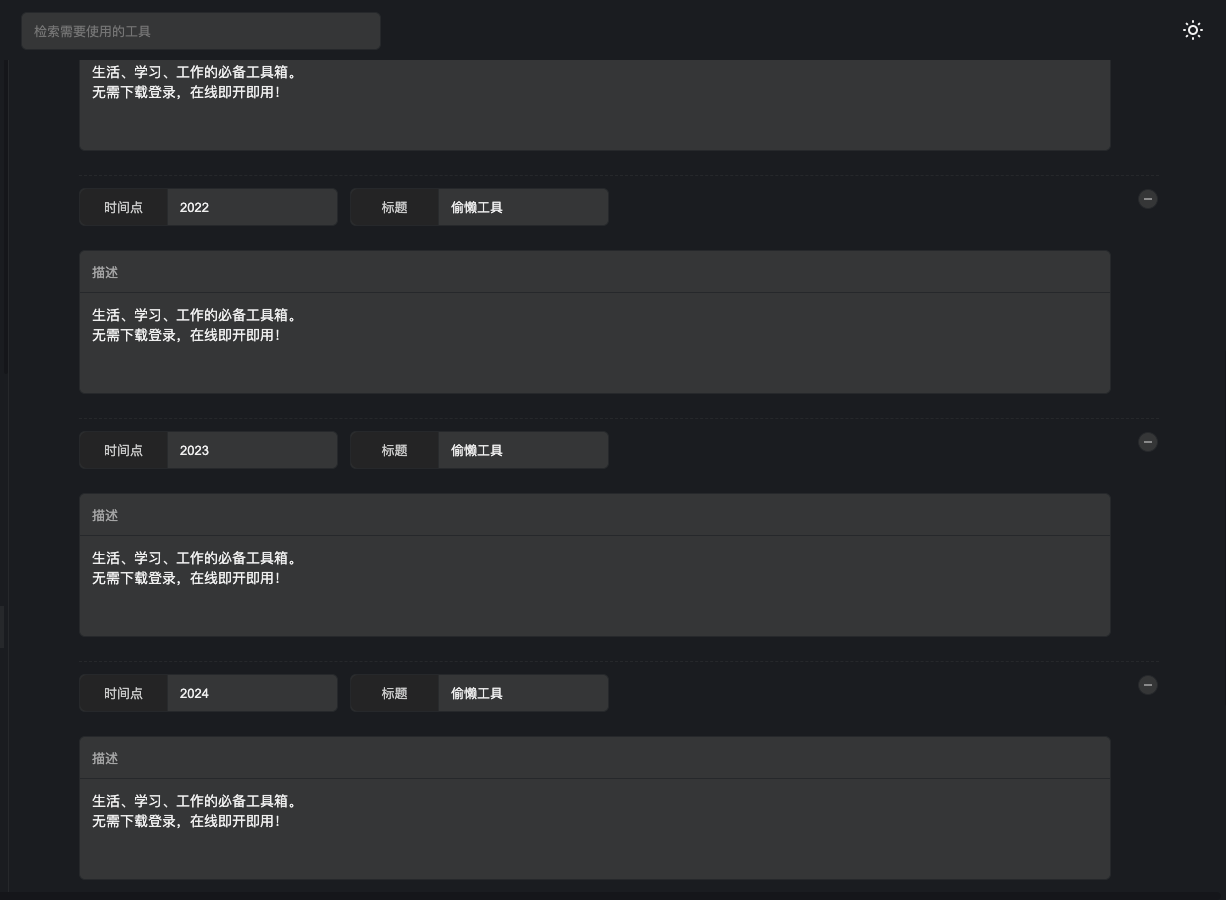Click the 时间点 label of the 2023 entry
Image resolution: width=1226 pixels, height=900 pixels.
[123, 450]
